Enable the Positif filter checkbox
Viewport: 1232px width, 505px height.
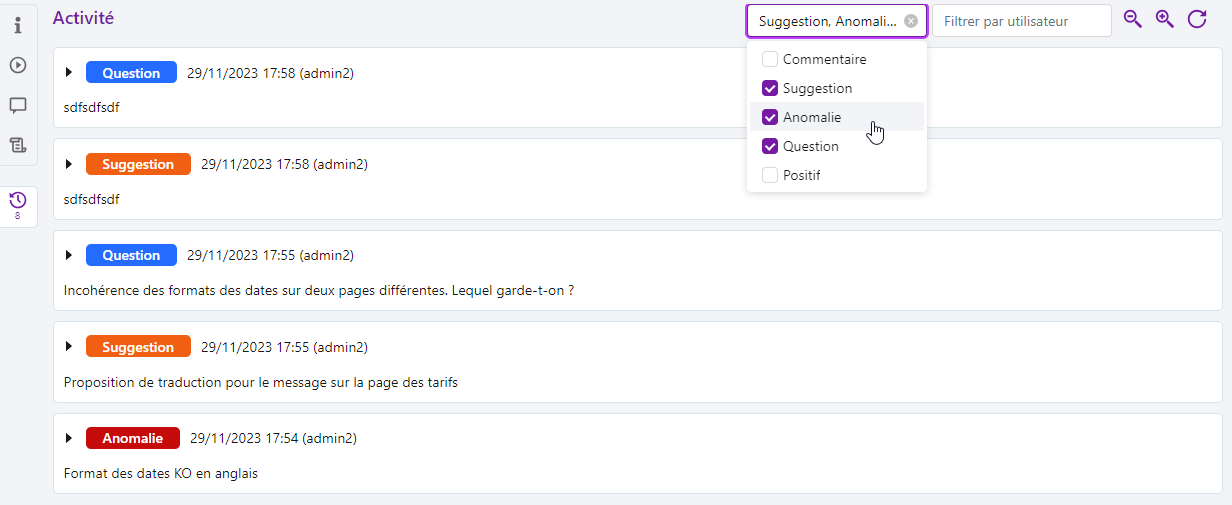[770, 175]
